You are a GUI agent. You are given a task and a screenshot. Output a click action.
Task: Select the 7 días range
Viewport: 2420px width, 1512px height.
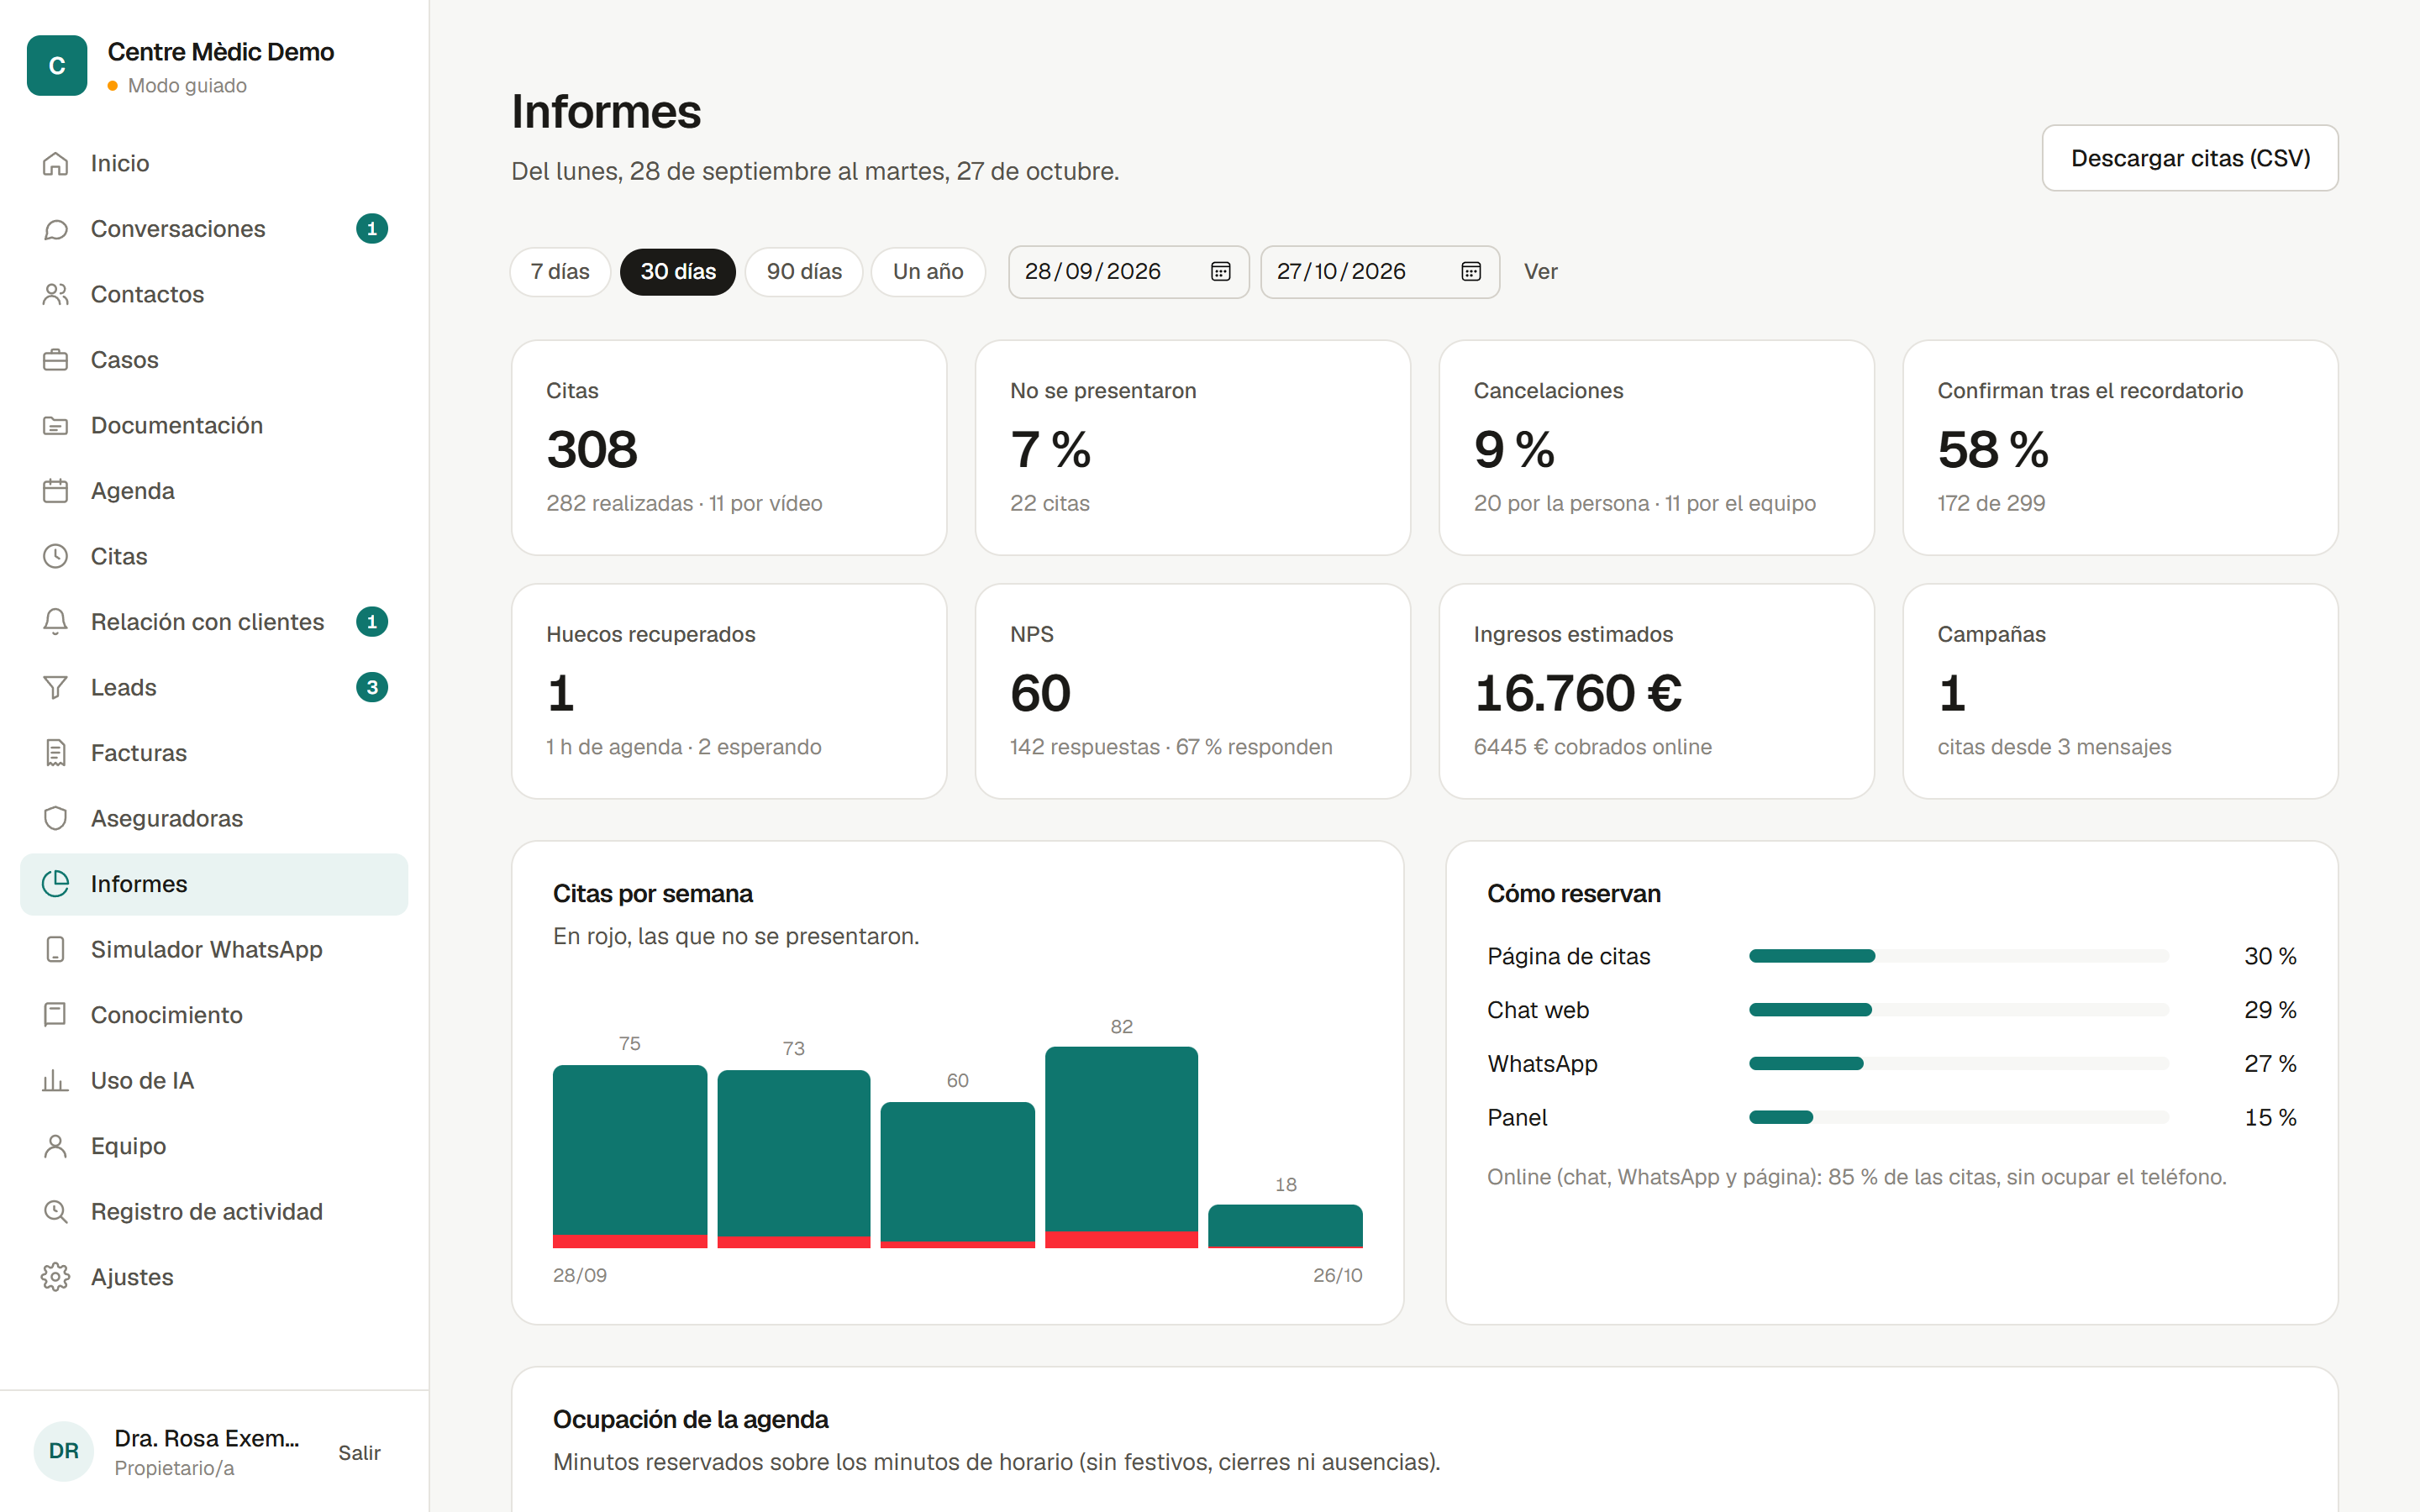(560, 272)
